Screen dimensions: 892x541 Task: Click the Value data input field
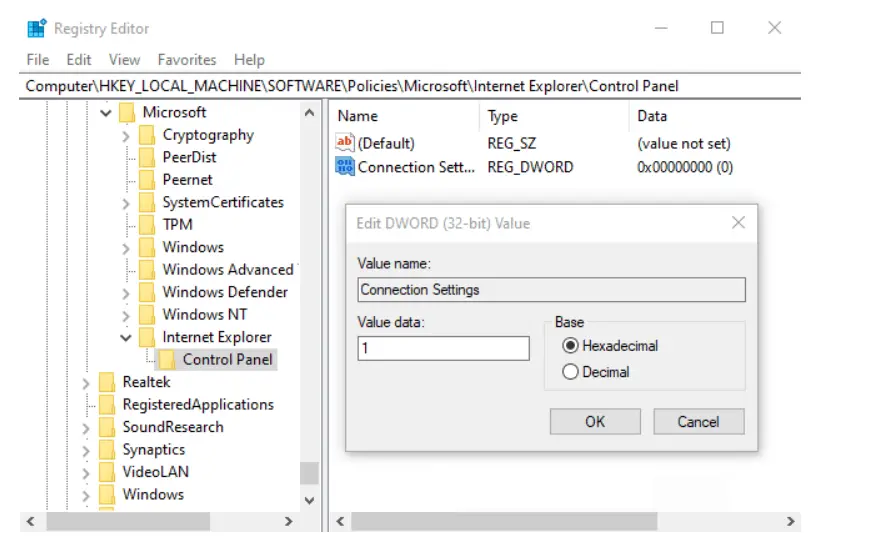(x=443, y=348)
